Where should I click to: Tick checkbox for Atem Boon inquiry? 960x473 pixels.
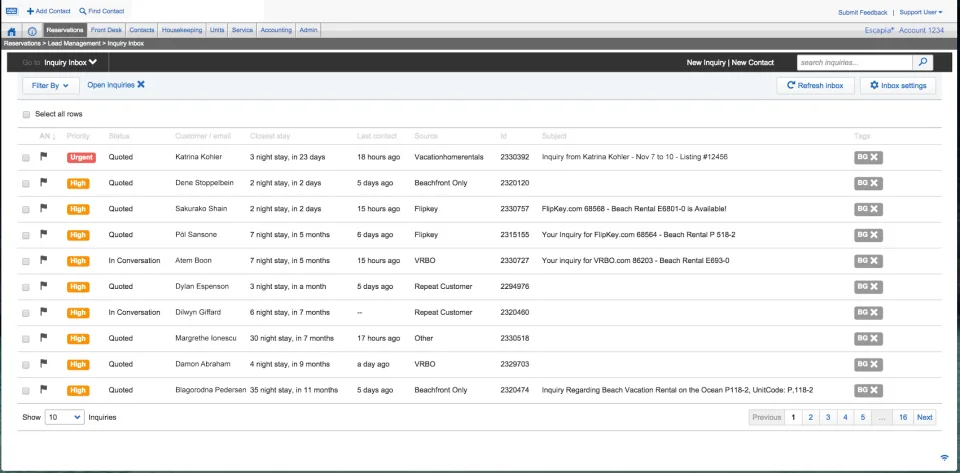[x=26, y=261]
